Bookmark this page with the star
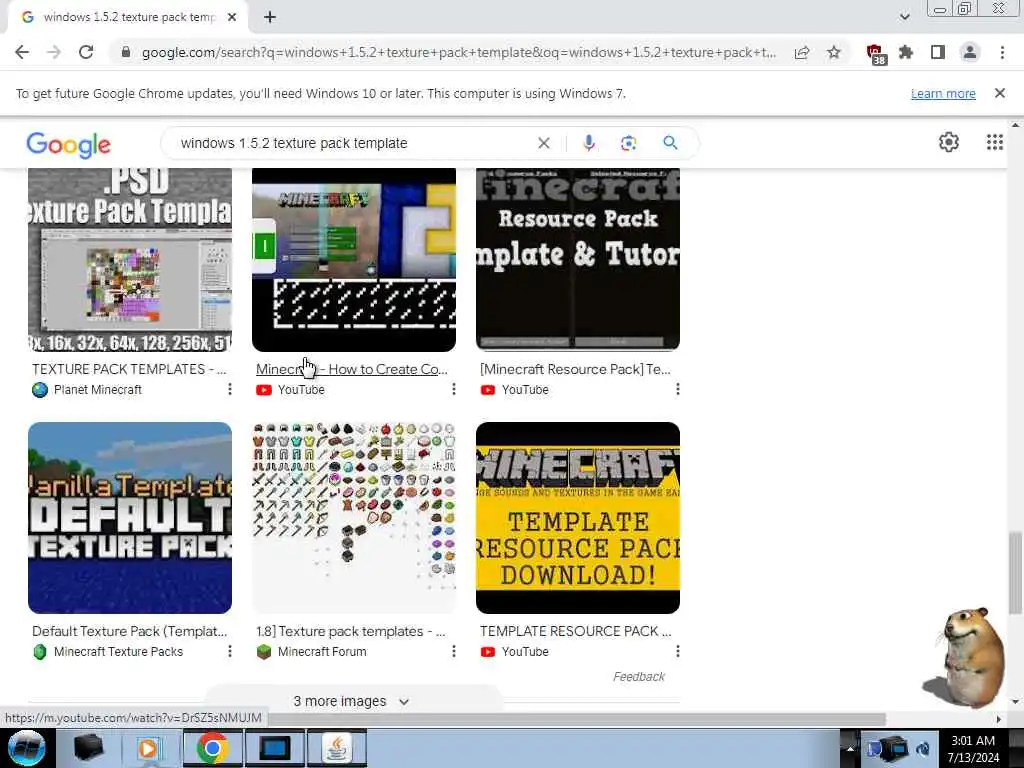The width and height of the screenshot is (1024, 768). pos(834,52)
